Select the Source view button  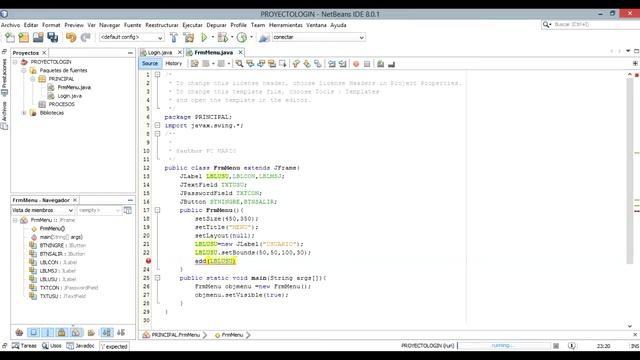click(x=150, y=64)
